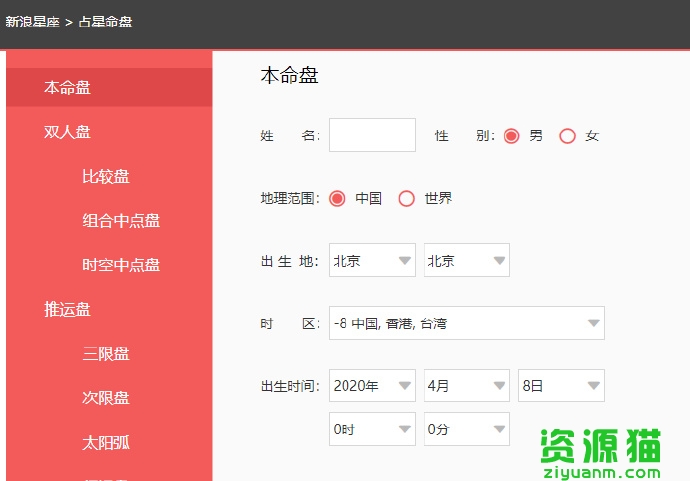Select 本命盘 in the sidebar menu
The height and width of the screenshot is (481, 690).
[x=109, y=87]
